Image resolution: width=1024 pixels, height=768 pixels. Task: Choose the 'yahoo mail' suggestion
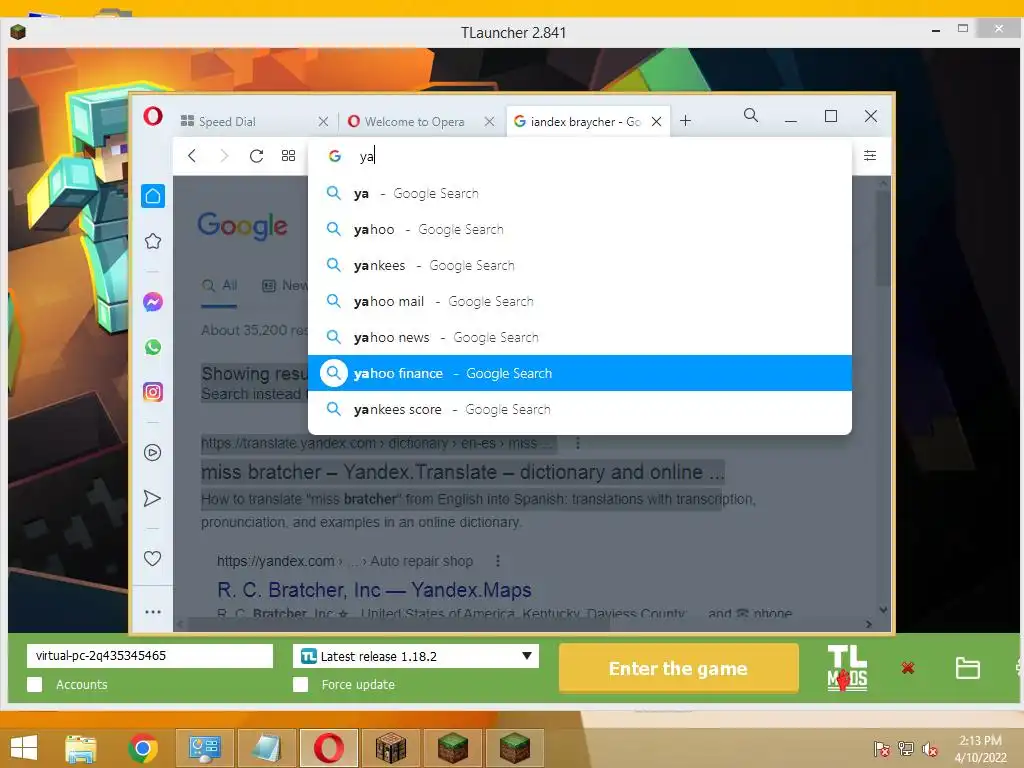[x=580, y=301]
